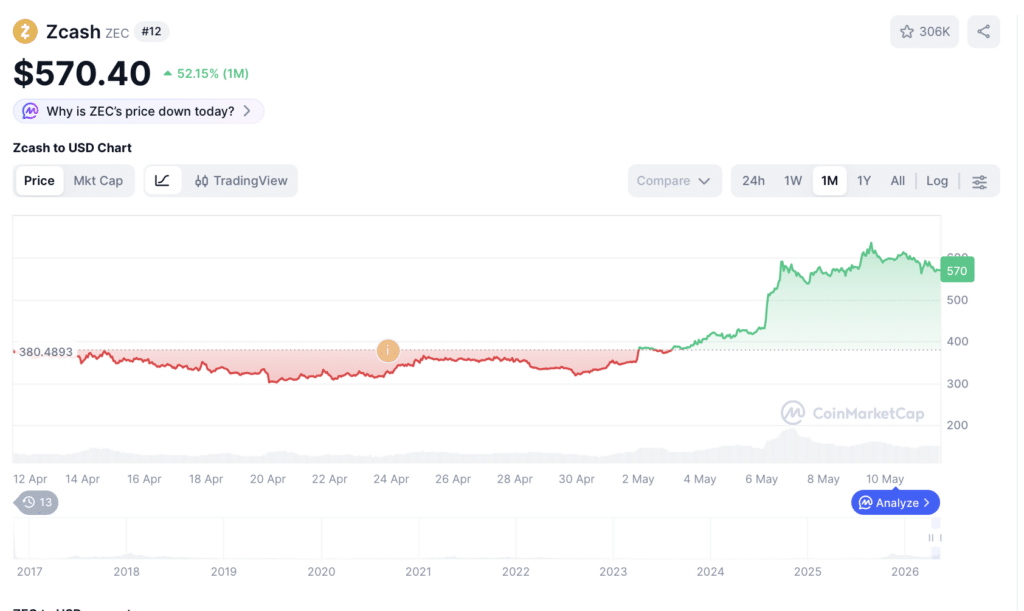The width and height of the screenshot is (1024, 611).
Task: Click the 300 y-axis price label
Action: pos(957,384)
